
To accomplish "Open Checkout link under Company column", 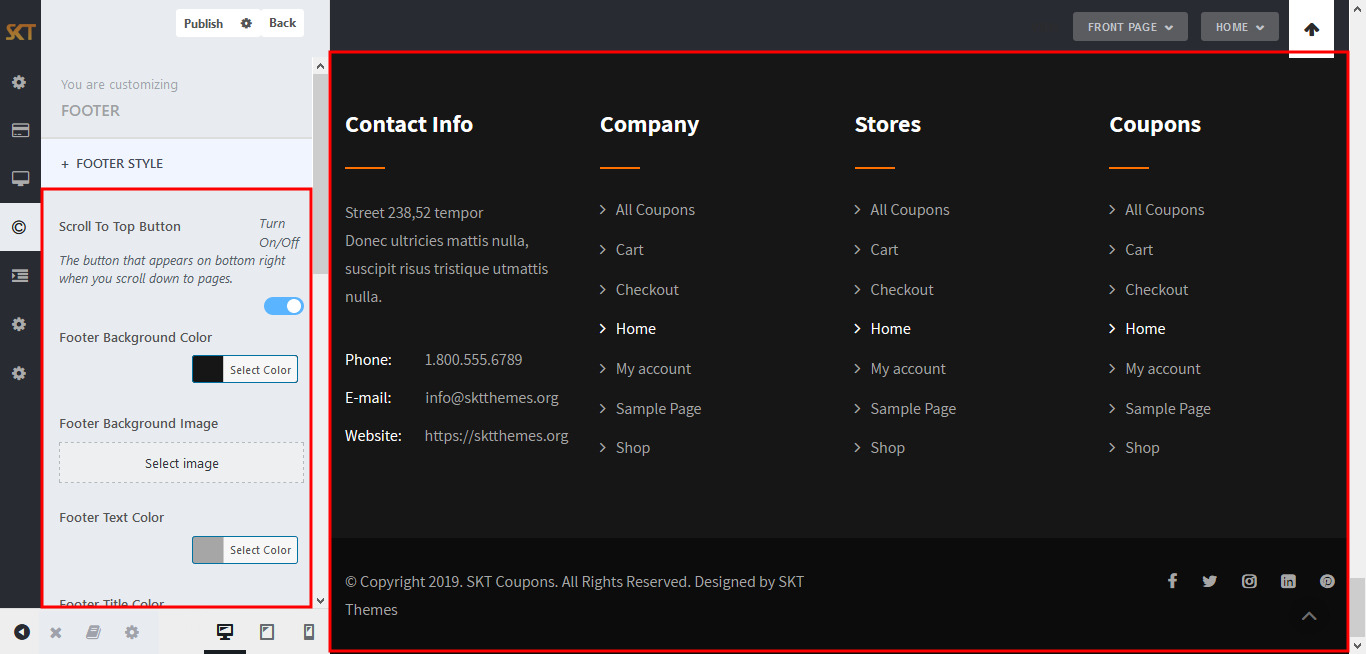I will pyautogui.click(x=647, y=290).
